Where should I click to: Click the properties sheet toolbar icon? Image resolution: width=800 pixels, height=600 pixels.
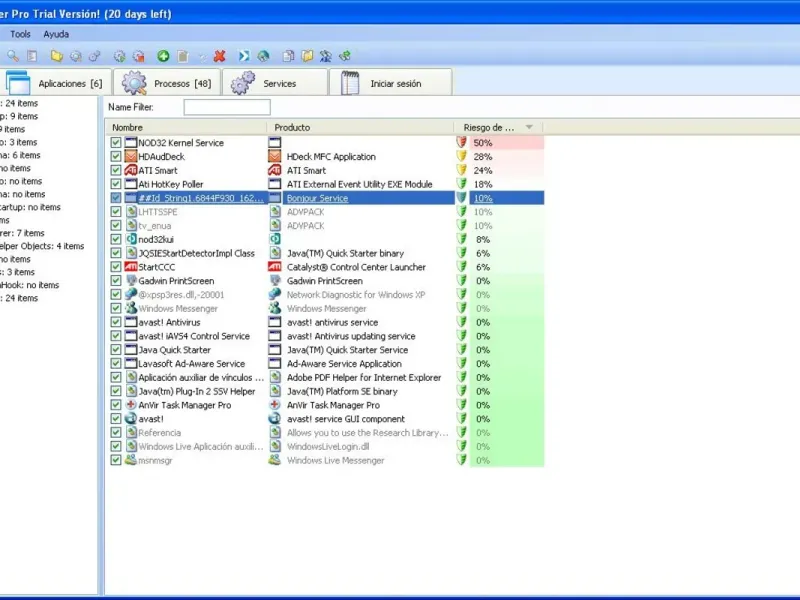point(32,56)
